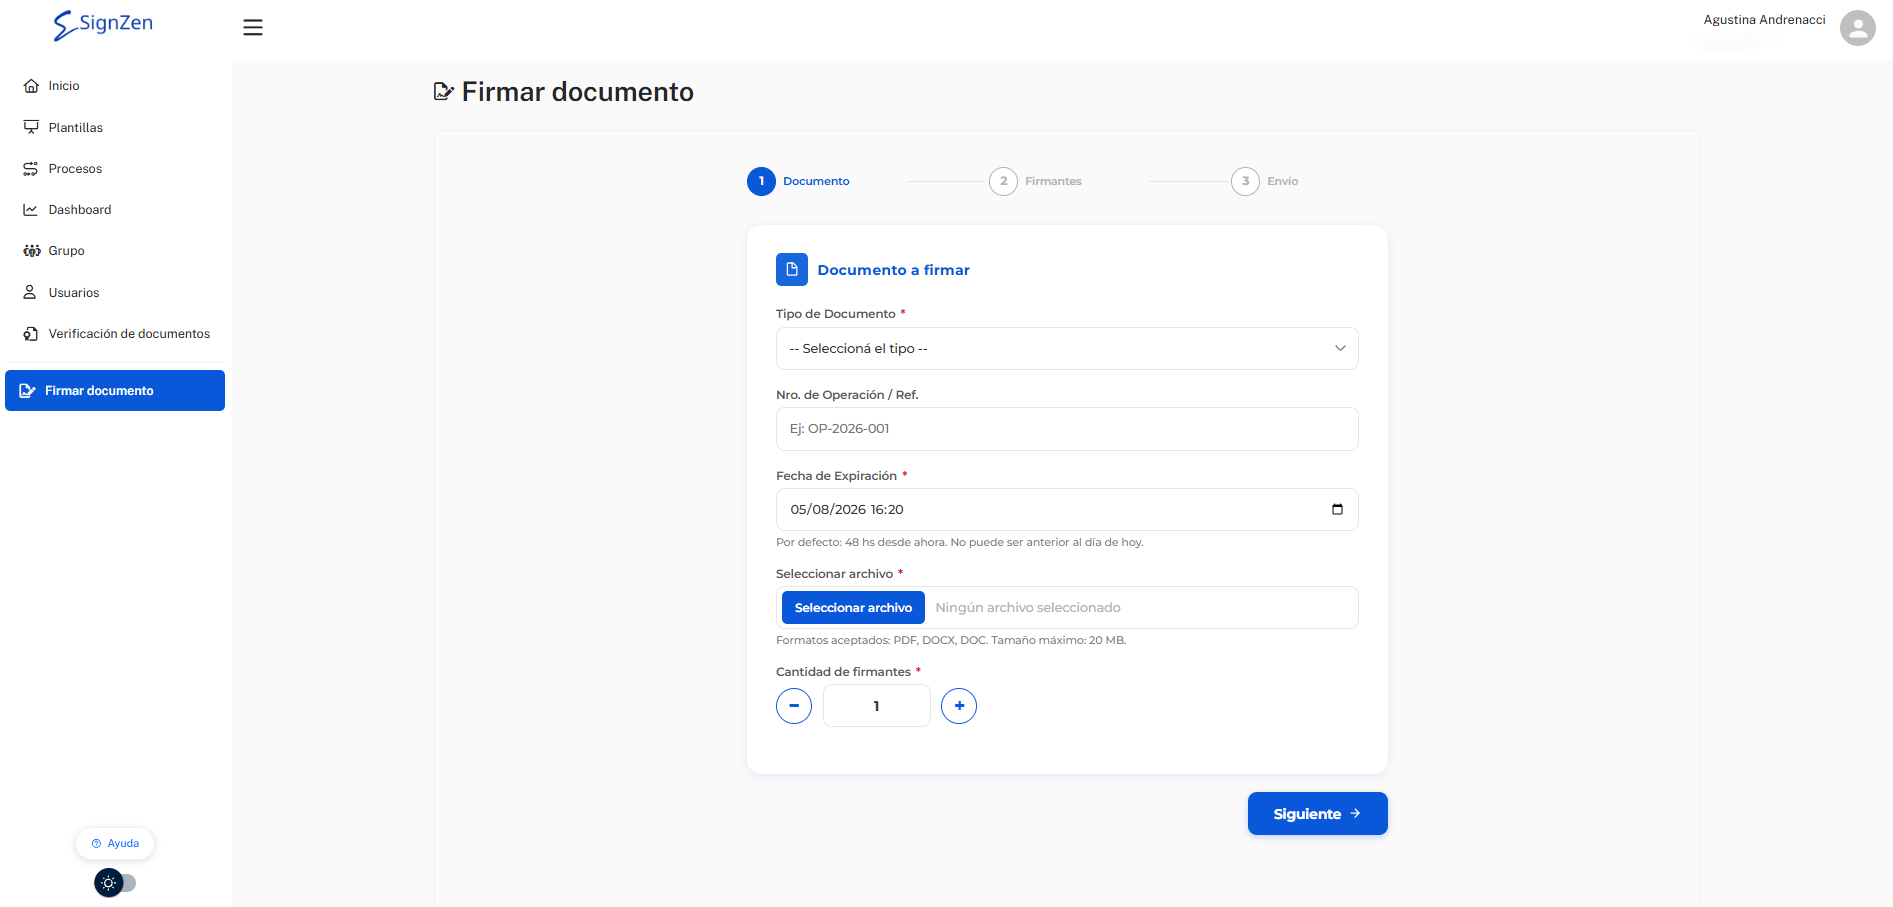Click the Cantidad de firmantes number field
Viewport: 1893px width, 907px height.
pyautogui.click(x=877, y=706)
